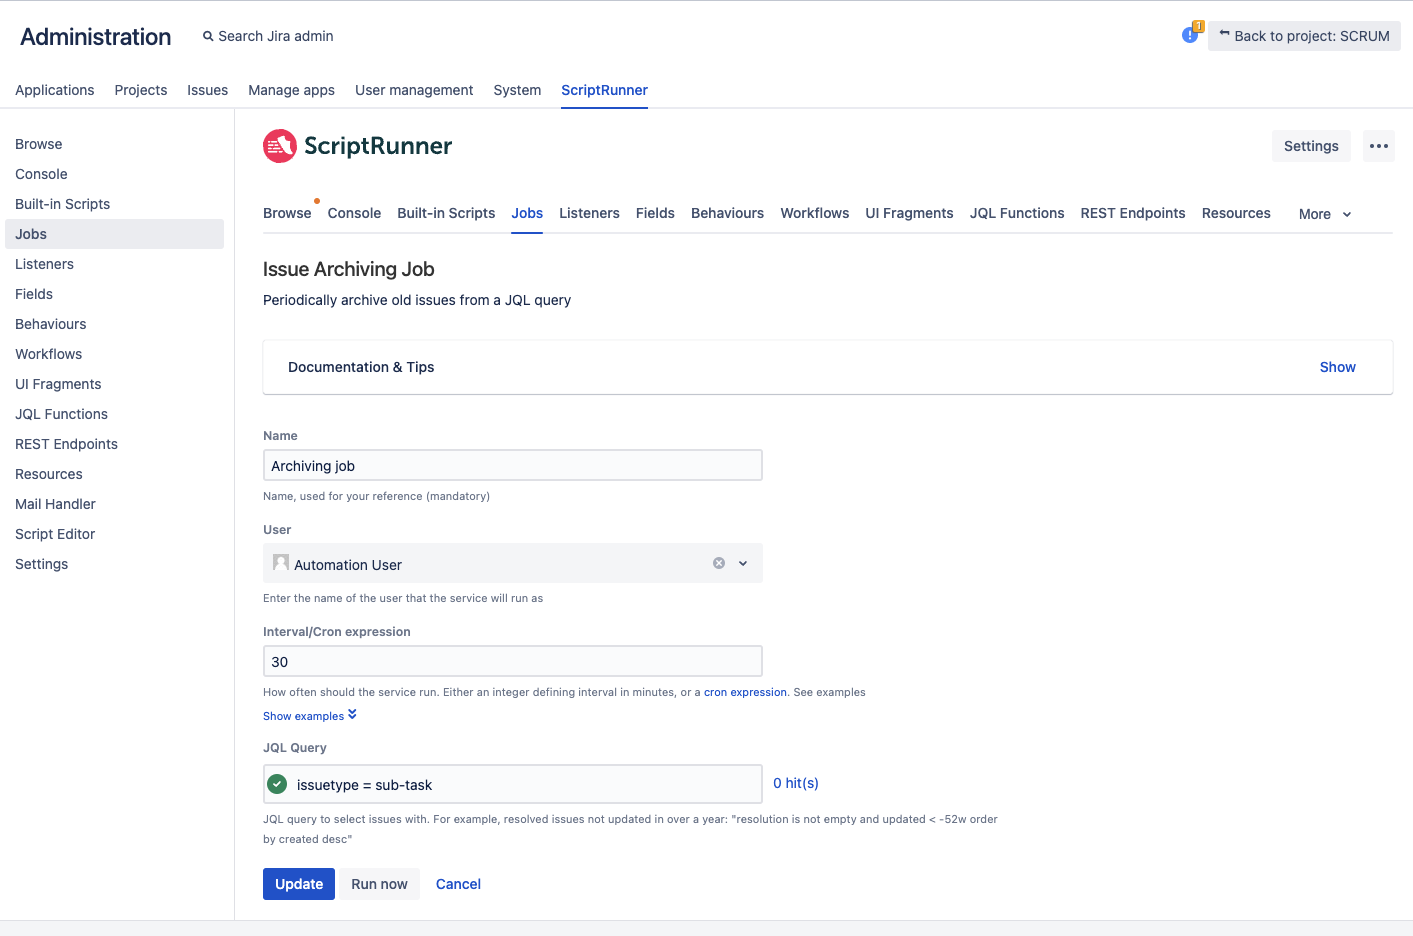Open the User dropdown arrow
Viewport: 1413px width, 936px height.
point(743,563)
